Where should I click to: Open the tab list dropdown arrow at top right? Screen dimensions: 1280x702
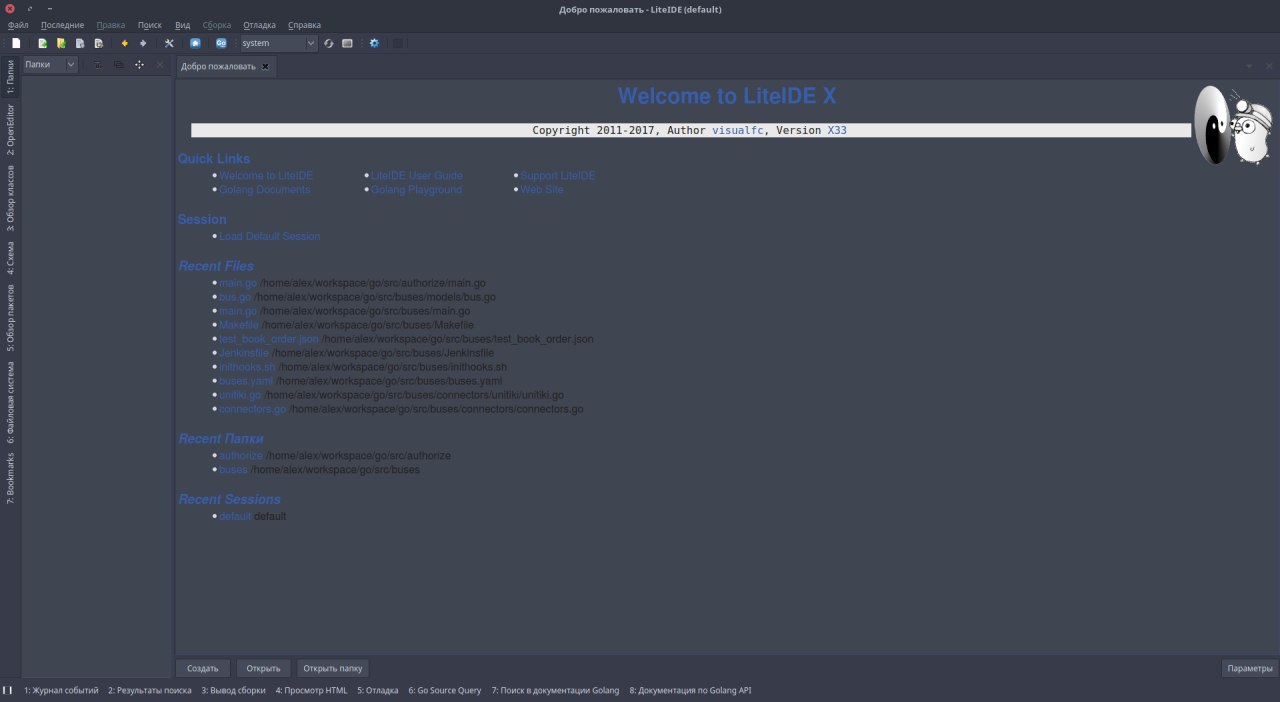click(x=1249, y=66)
